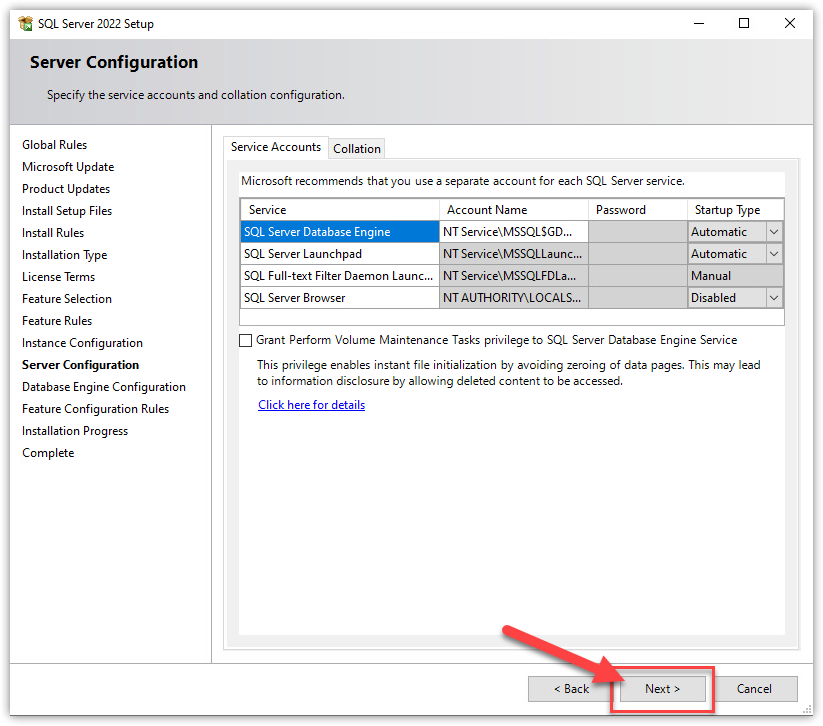Click the Account Name column header
Image resolution: width=823 pixels, height=726 pixels.
pos(514,209)
